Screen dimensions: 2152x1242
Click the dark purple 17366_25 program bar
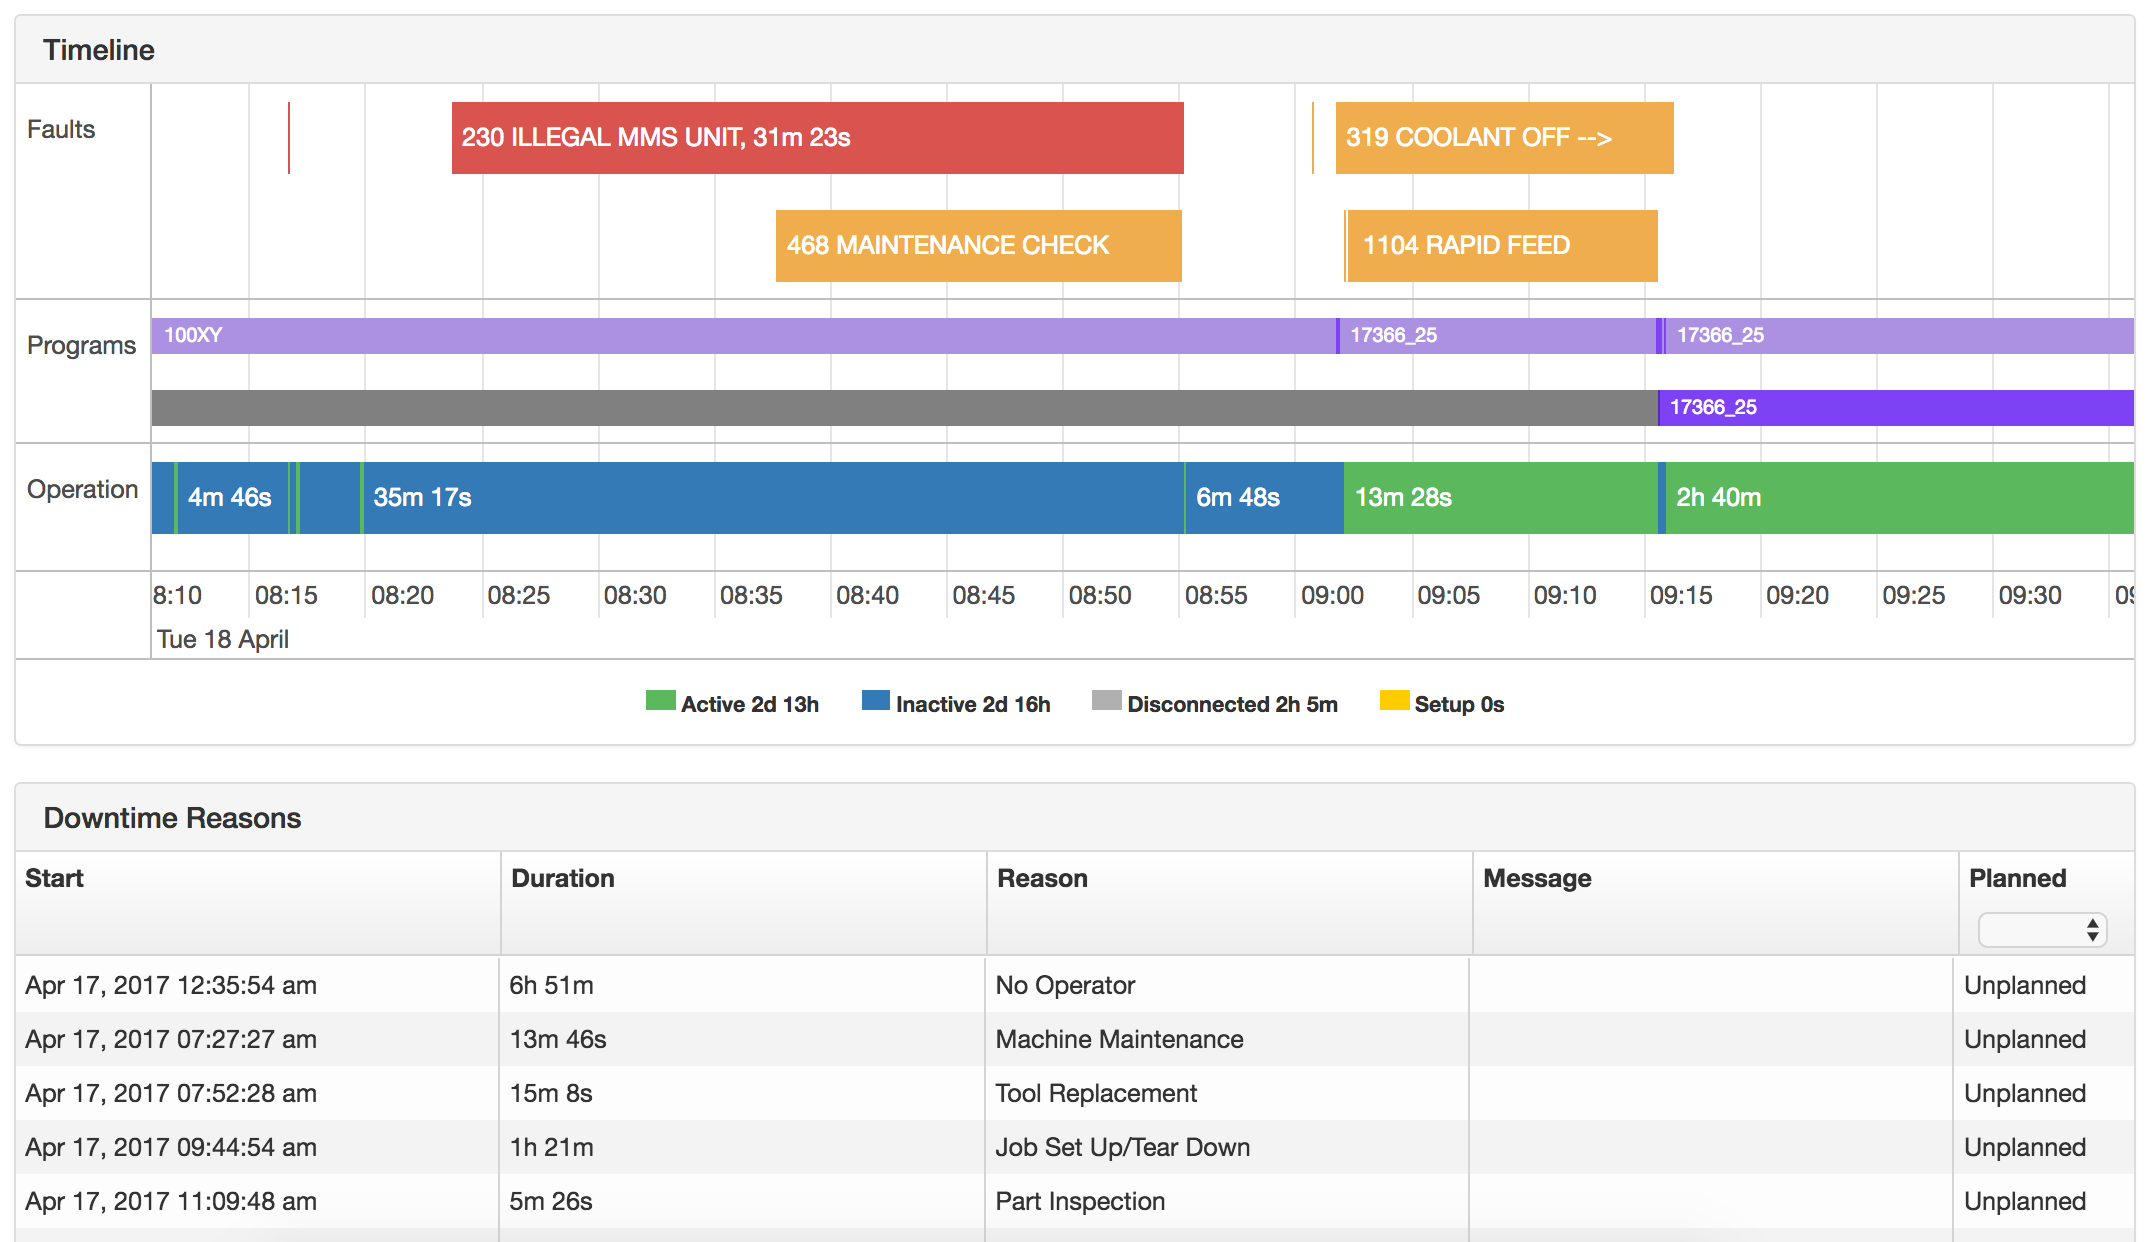coord(1895,408)
